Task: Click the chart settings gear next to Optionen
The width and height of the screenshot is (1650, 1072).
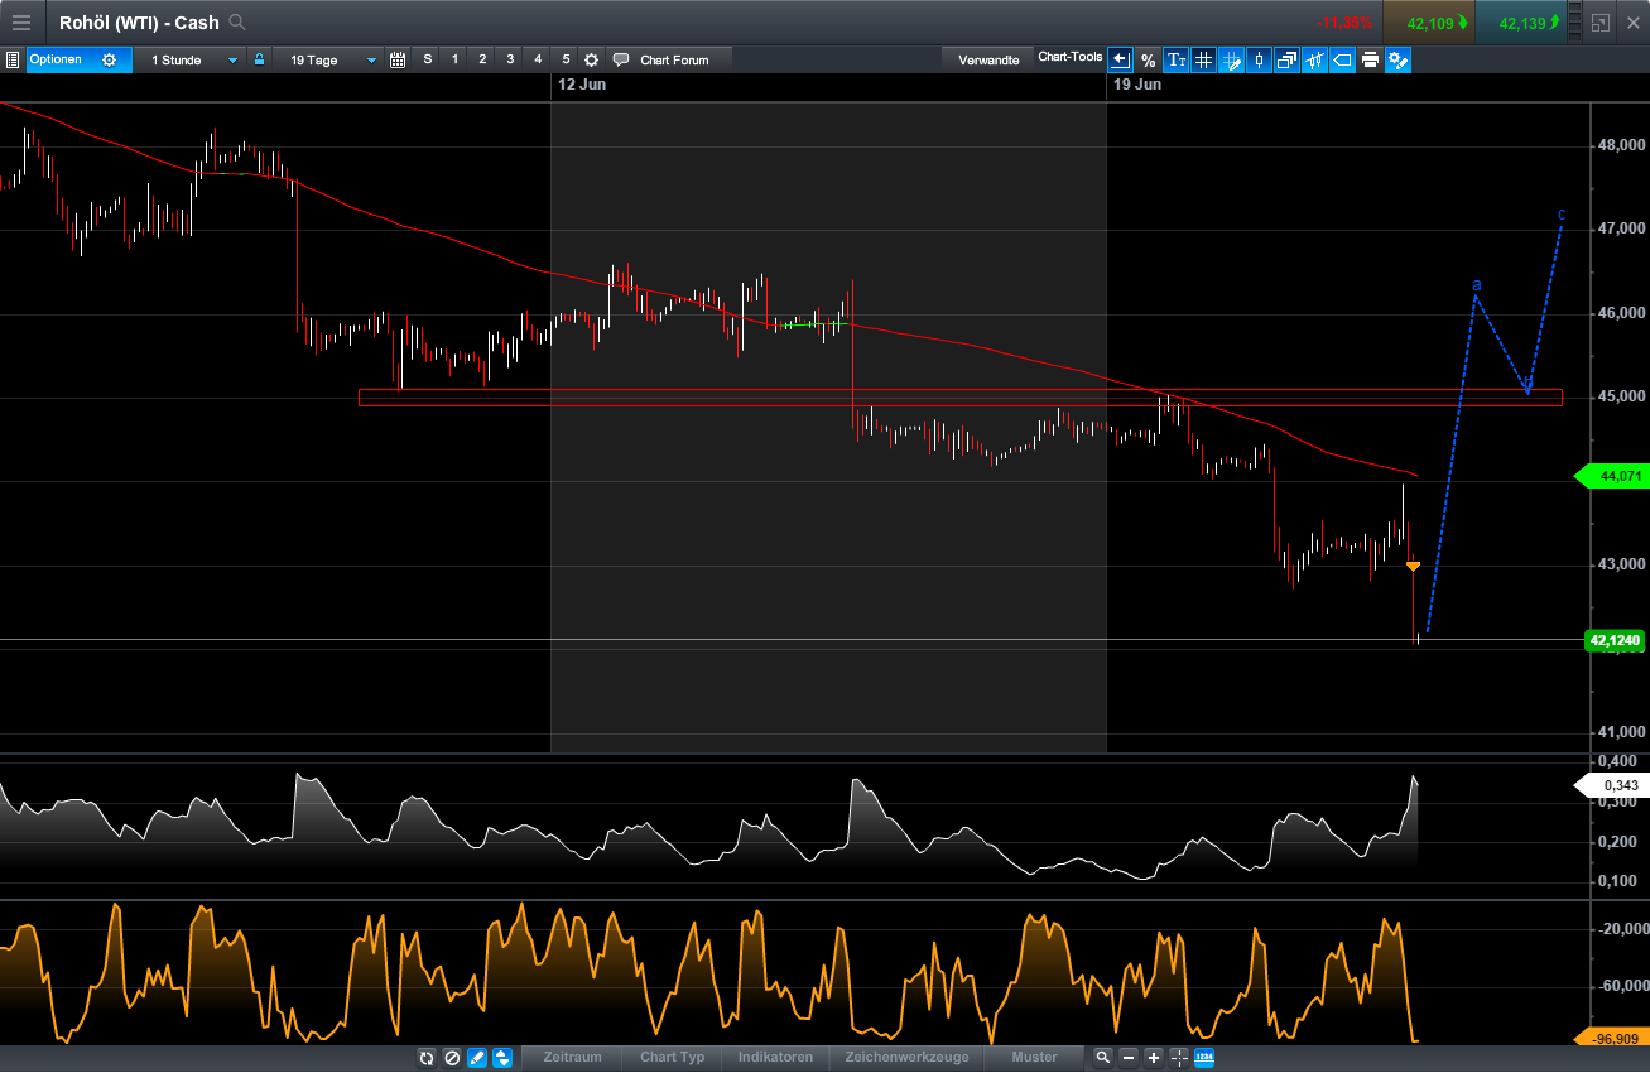Action: point(108,60)
